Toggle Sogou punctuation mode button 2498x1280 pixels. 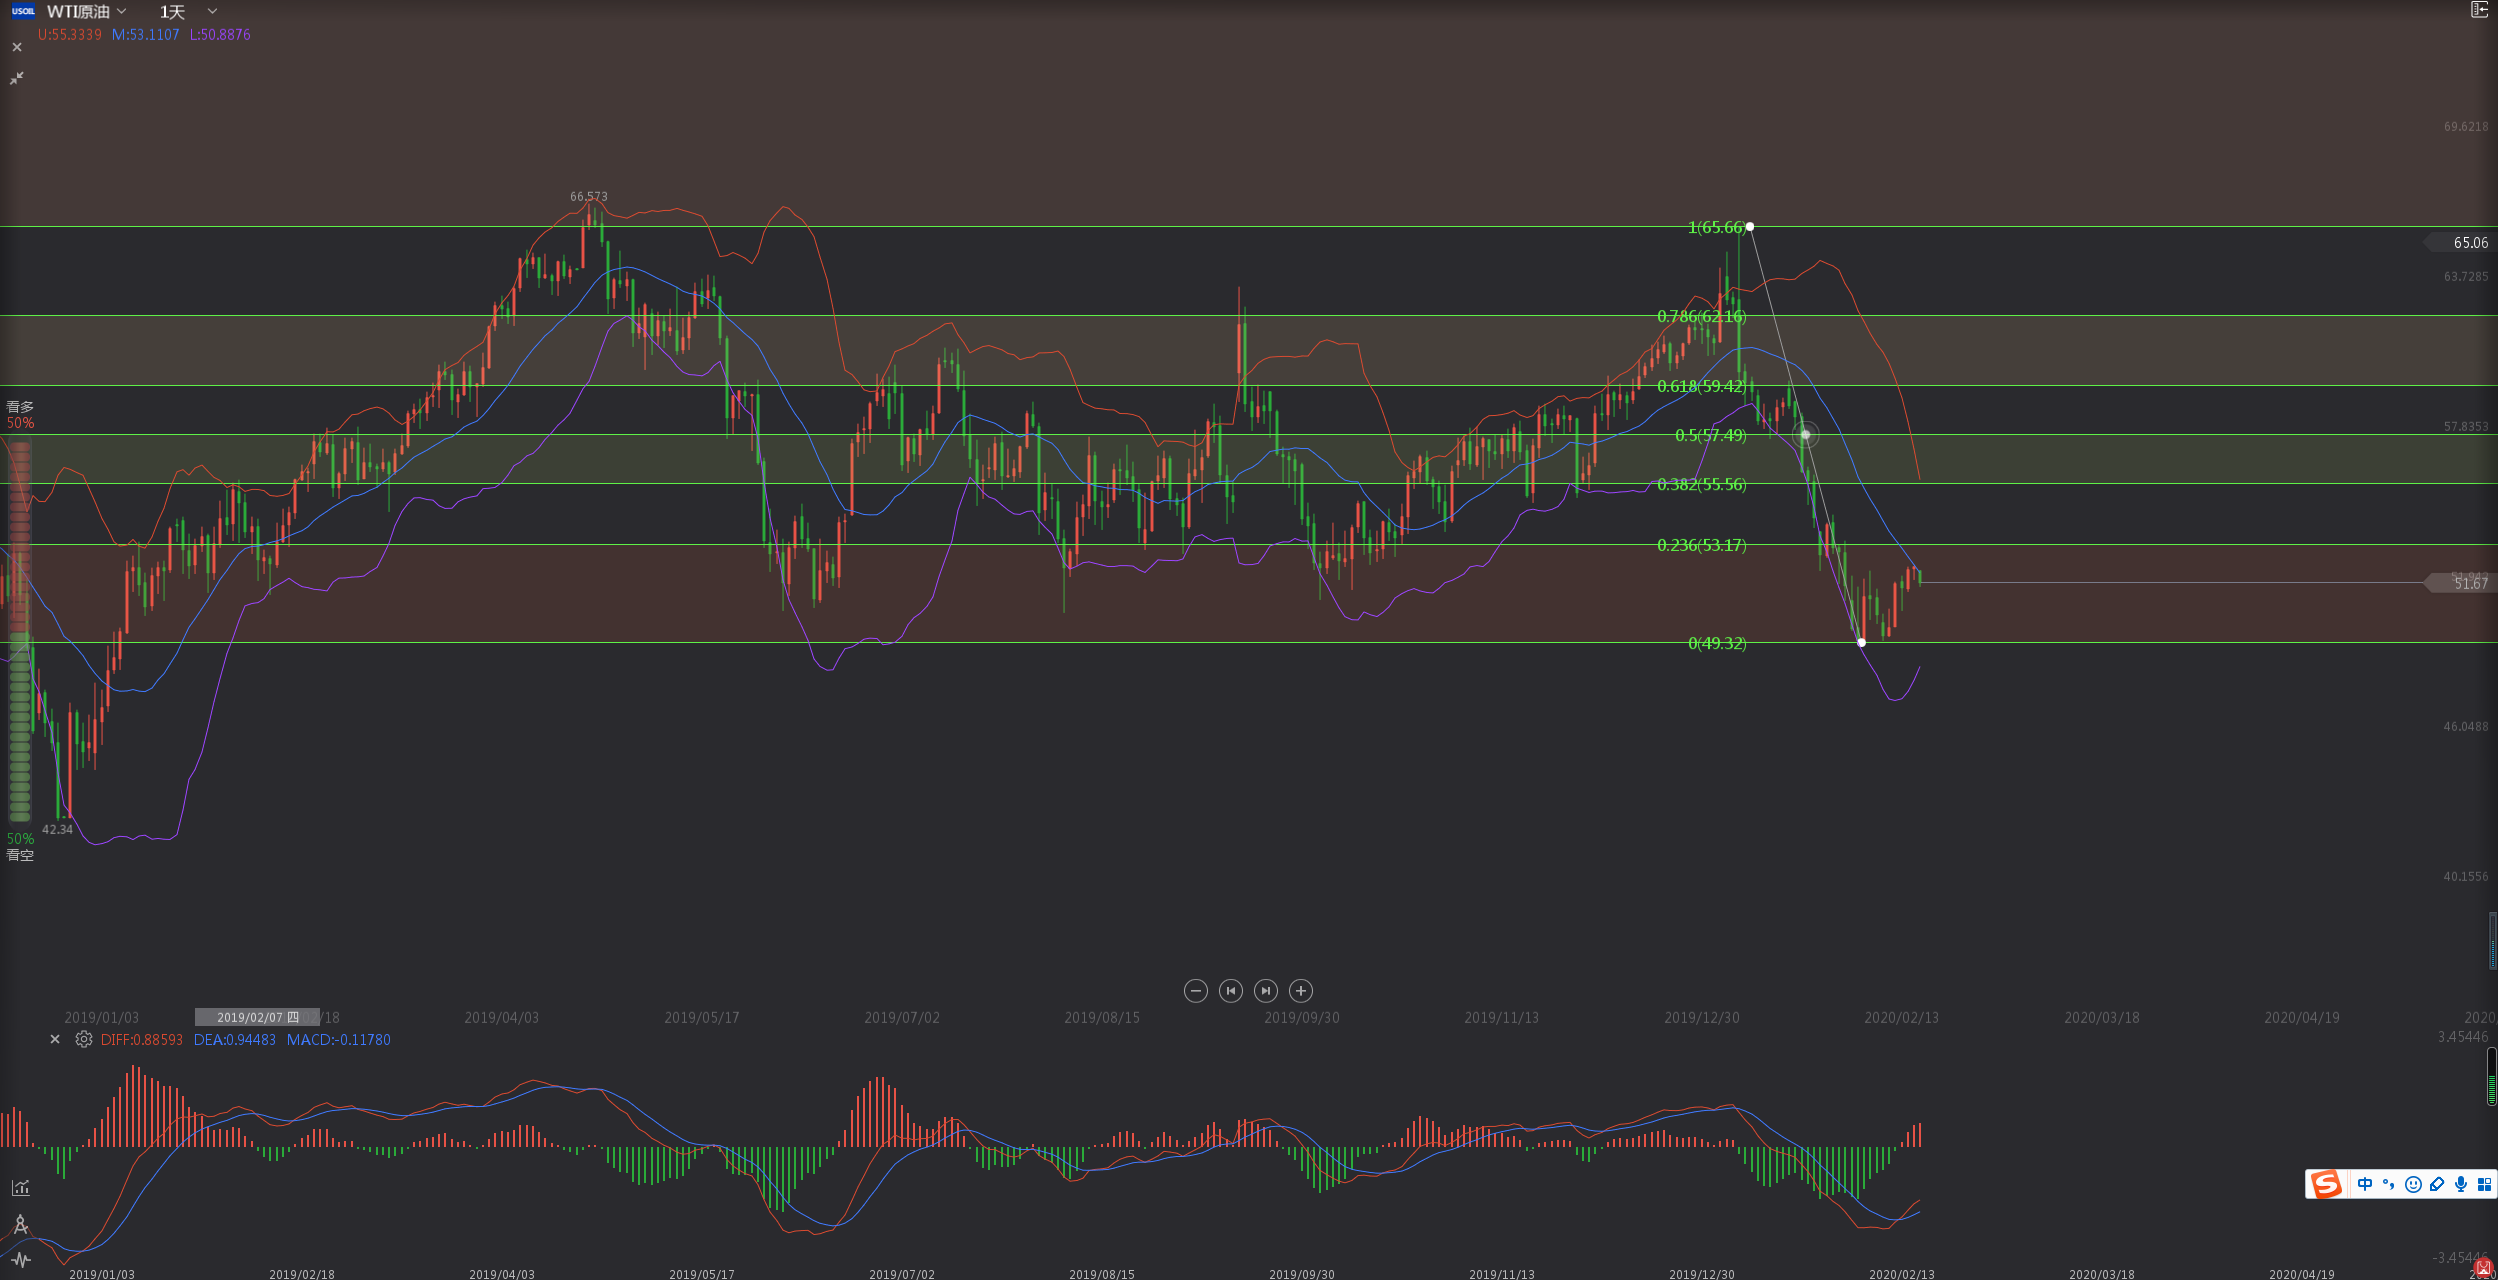point(2389,1184)
